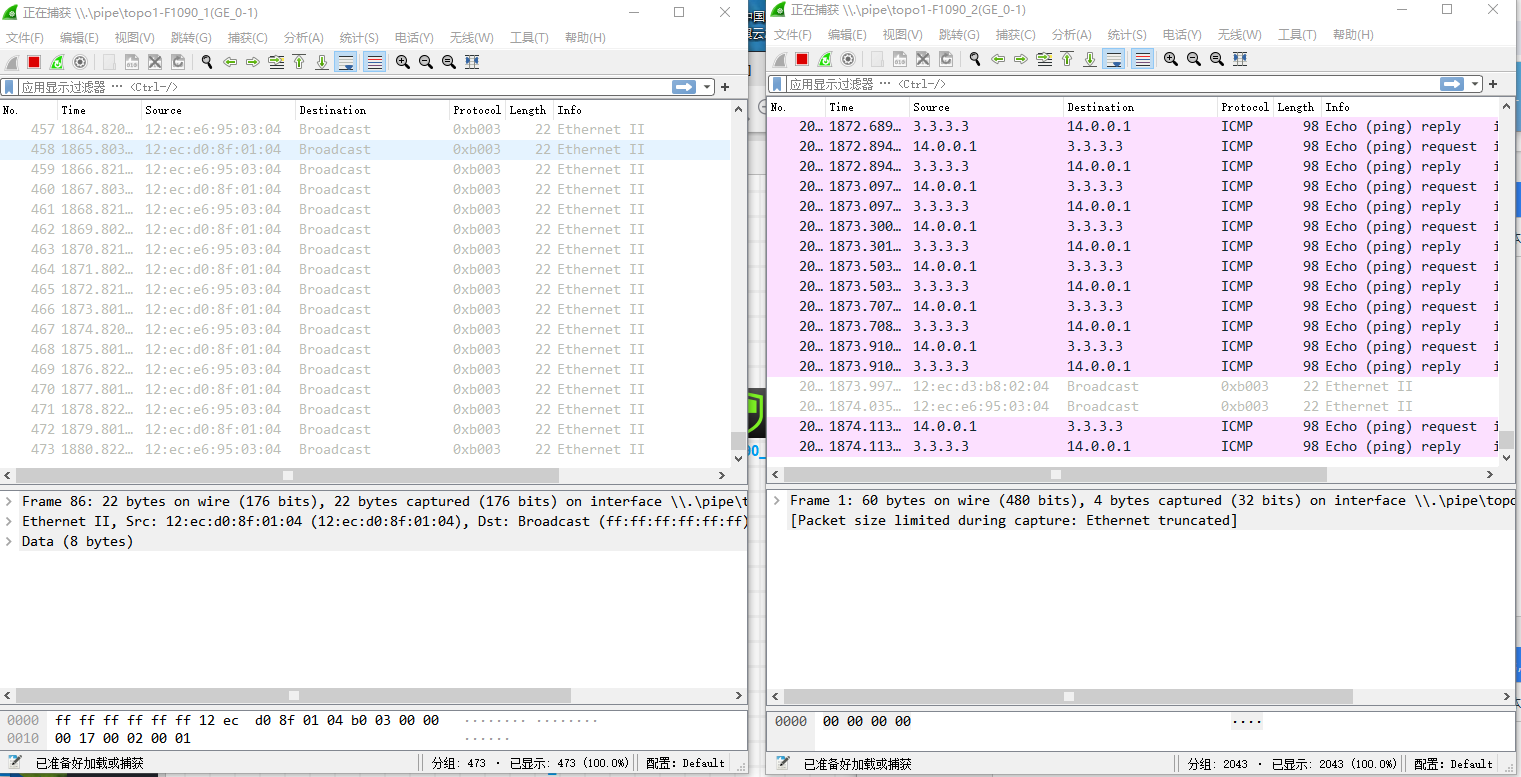The height and width of the screenshot is (777, 1521).
Task: Expand the Frame 1 tree node in right window
Action: point(777,500)
